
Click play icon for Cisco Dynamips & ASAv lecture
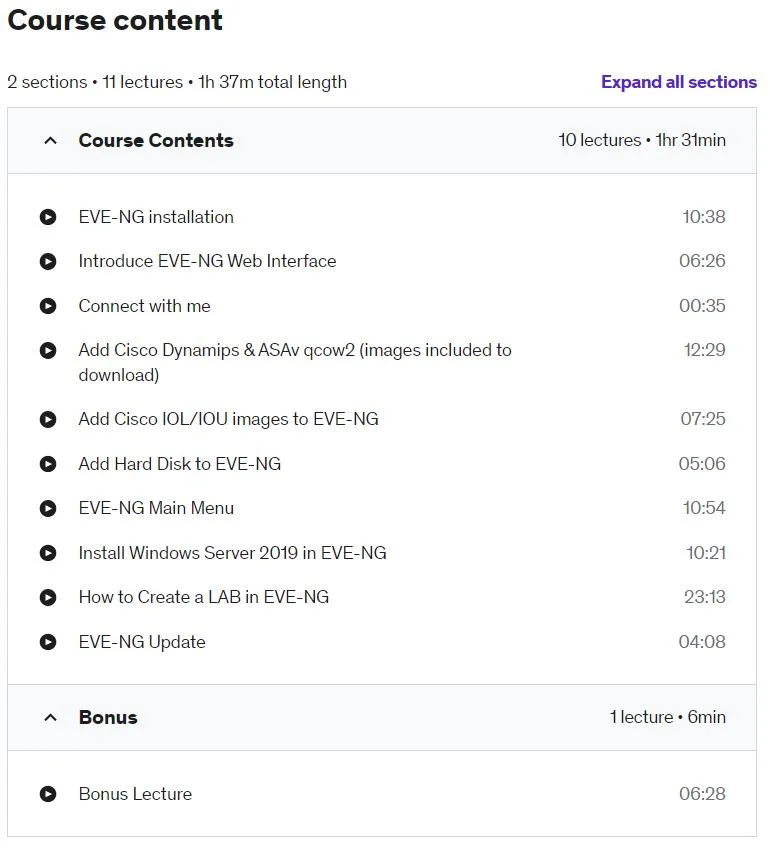coord(48,350)
